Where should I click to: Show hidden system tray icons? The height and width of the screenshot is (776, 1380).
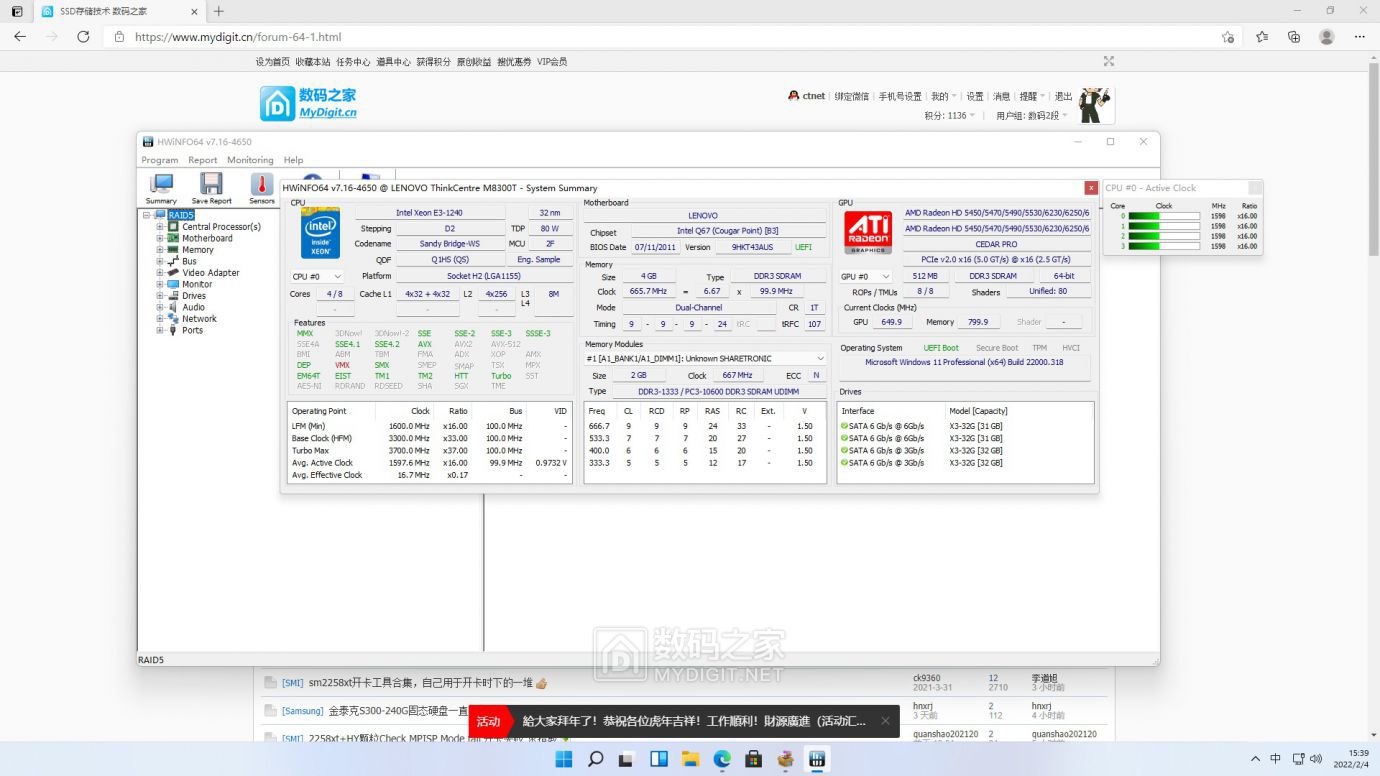click(1256, 759)
